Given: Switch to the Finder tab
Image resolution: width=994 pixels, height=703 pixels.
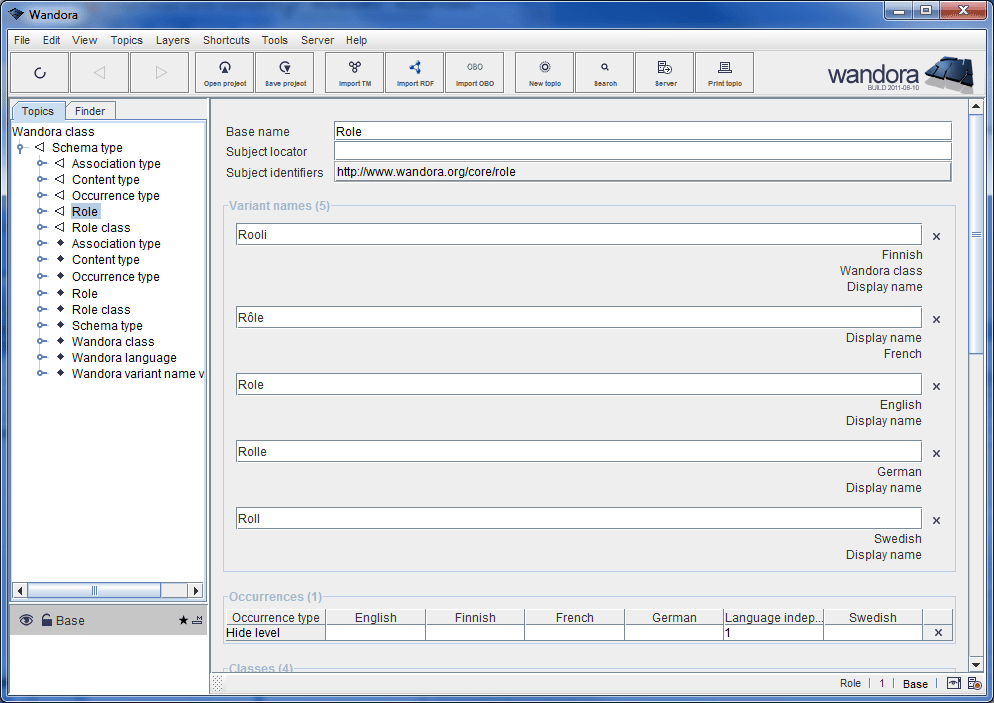Looking at the screenshot, I should point(90,110).
